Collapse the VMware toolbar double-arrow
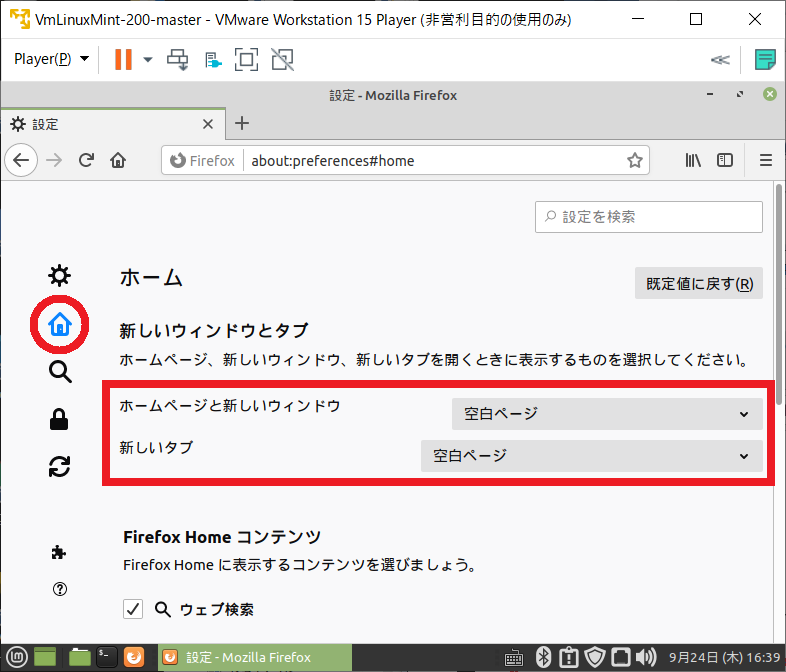 tap(720, 60)
